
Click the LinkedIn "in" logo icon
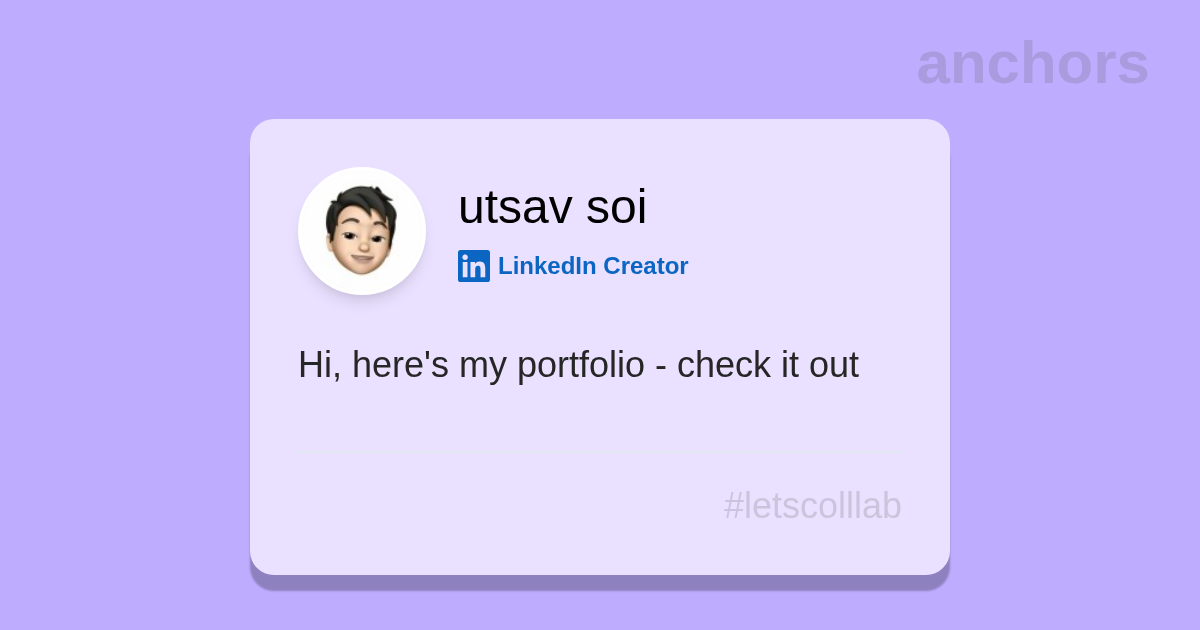coord(474,266)
